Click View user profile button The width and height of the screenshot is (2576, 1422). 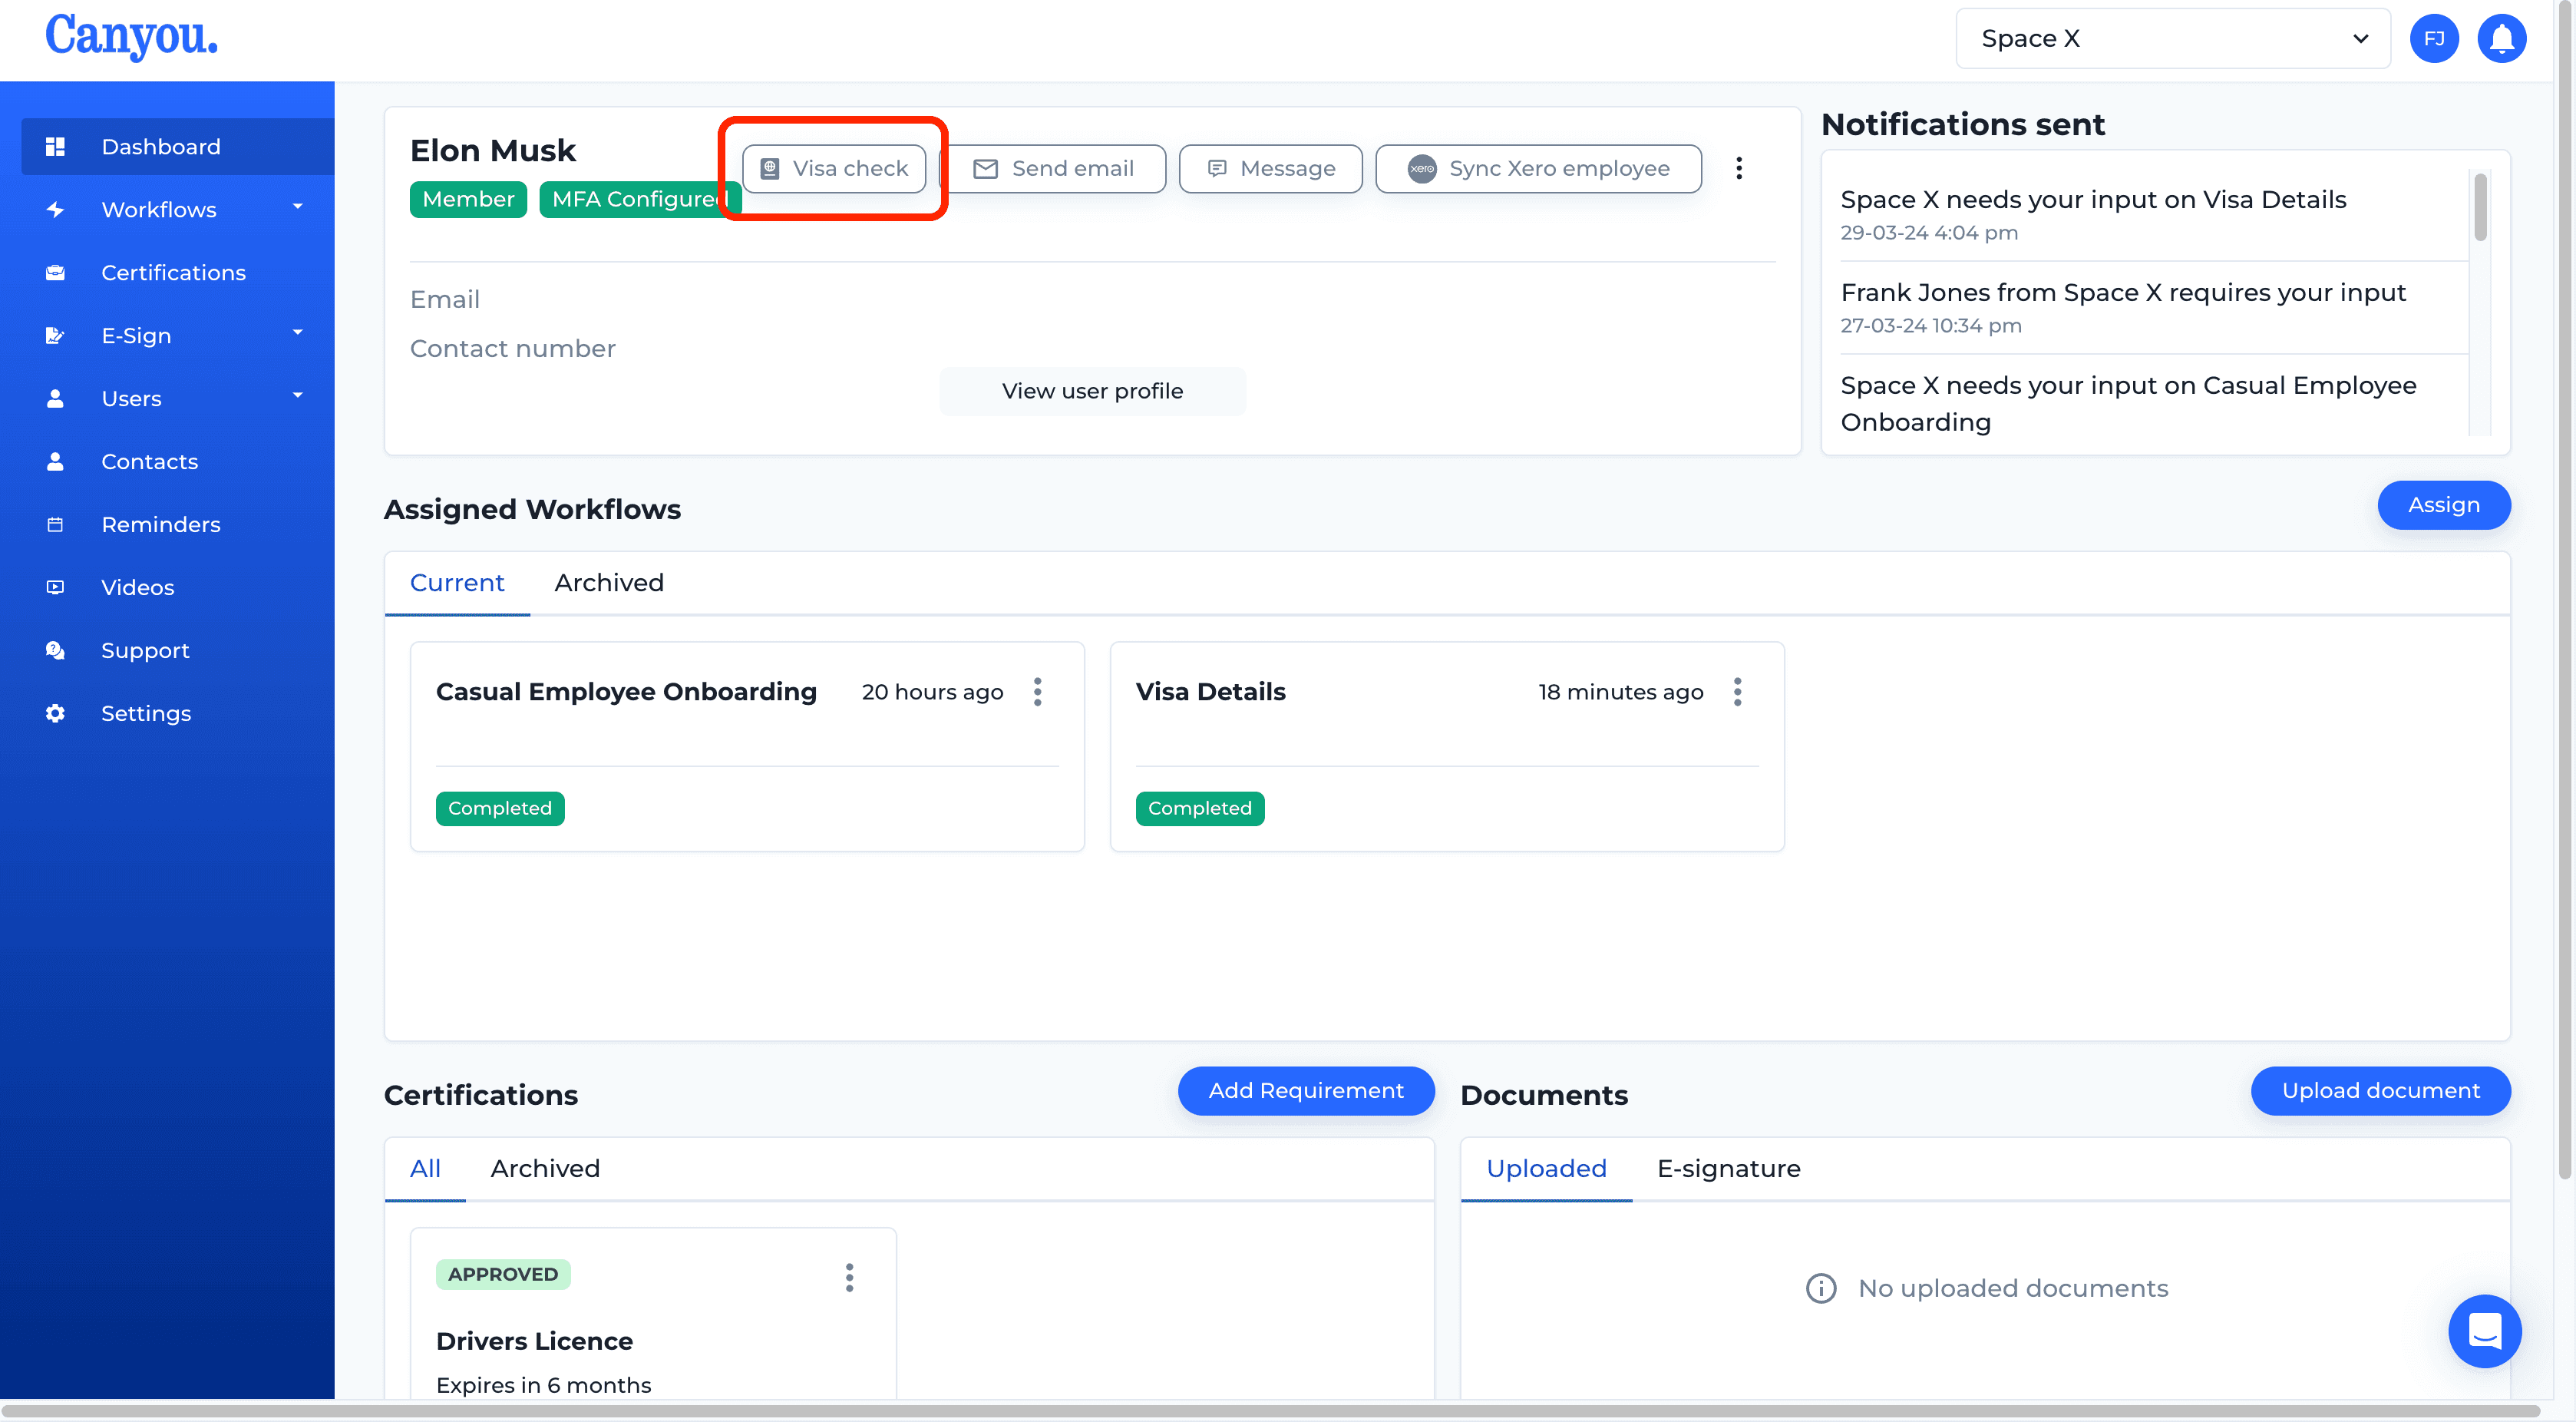(1092, 391)
